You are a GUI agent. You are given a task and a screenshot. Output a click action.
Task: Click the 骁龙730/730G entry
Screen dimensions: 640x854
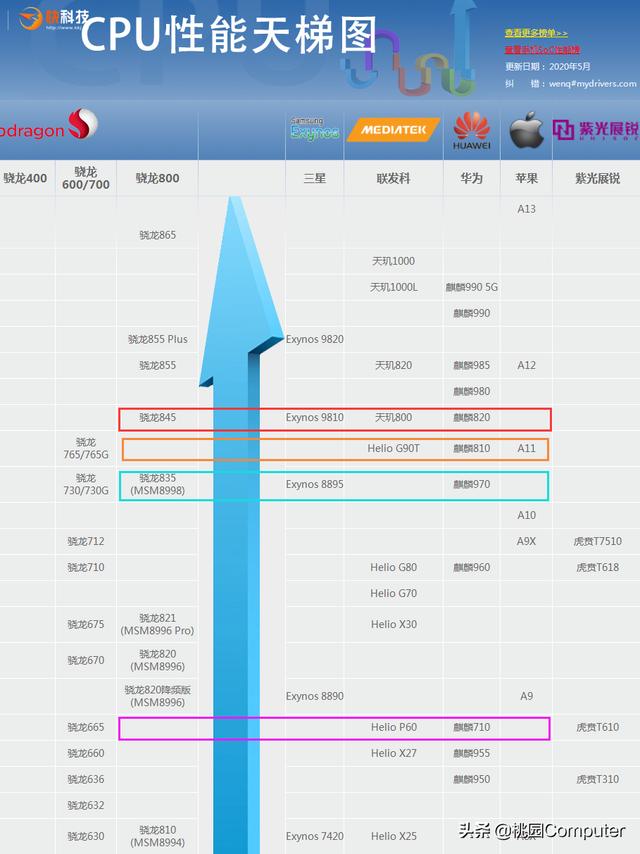click(x=86, y=484)
